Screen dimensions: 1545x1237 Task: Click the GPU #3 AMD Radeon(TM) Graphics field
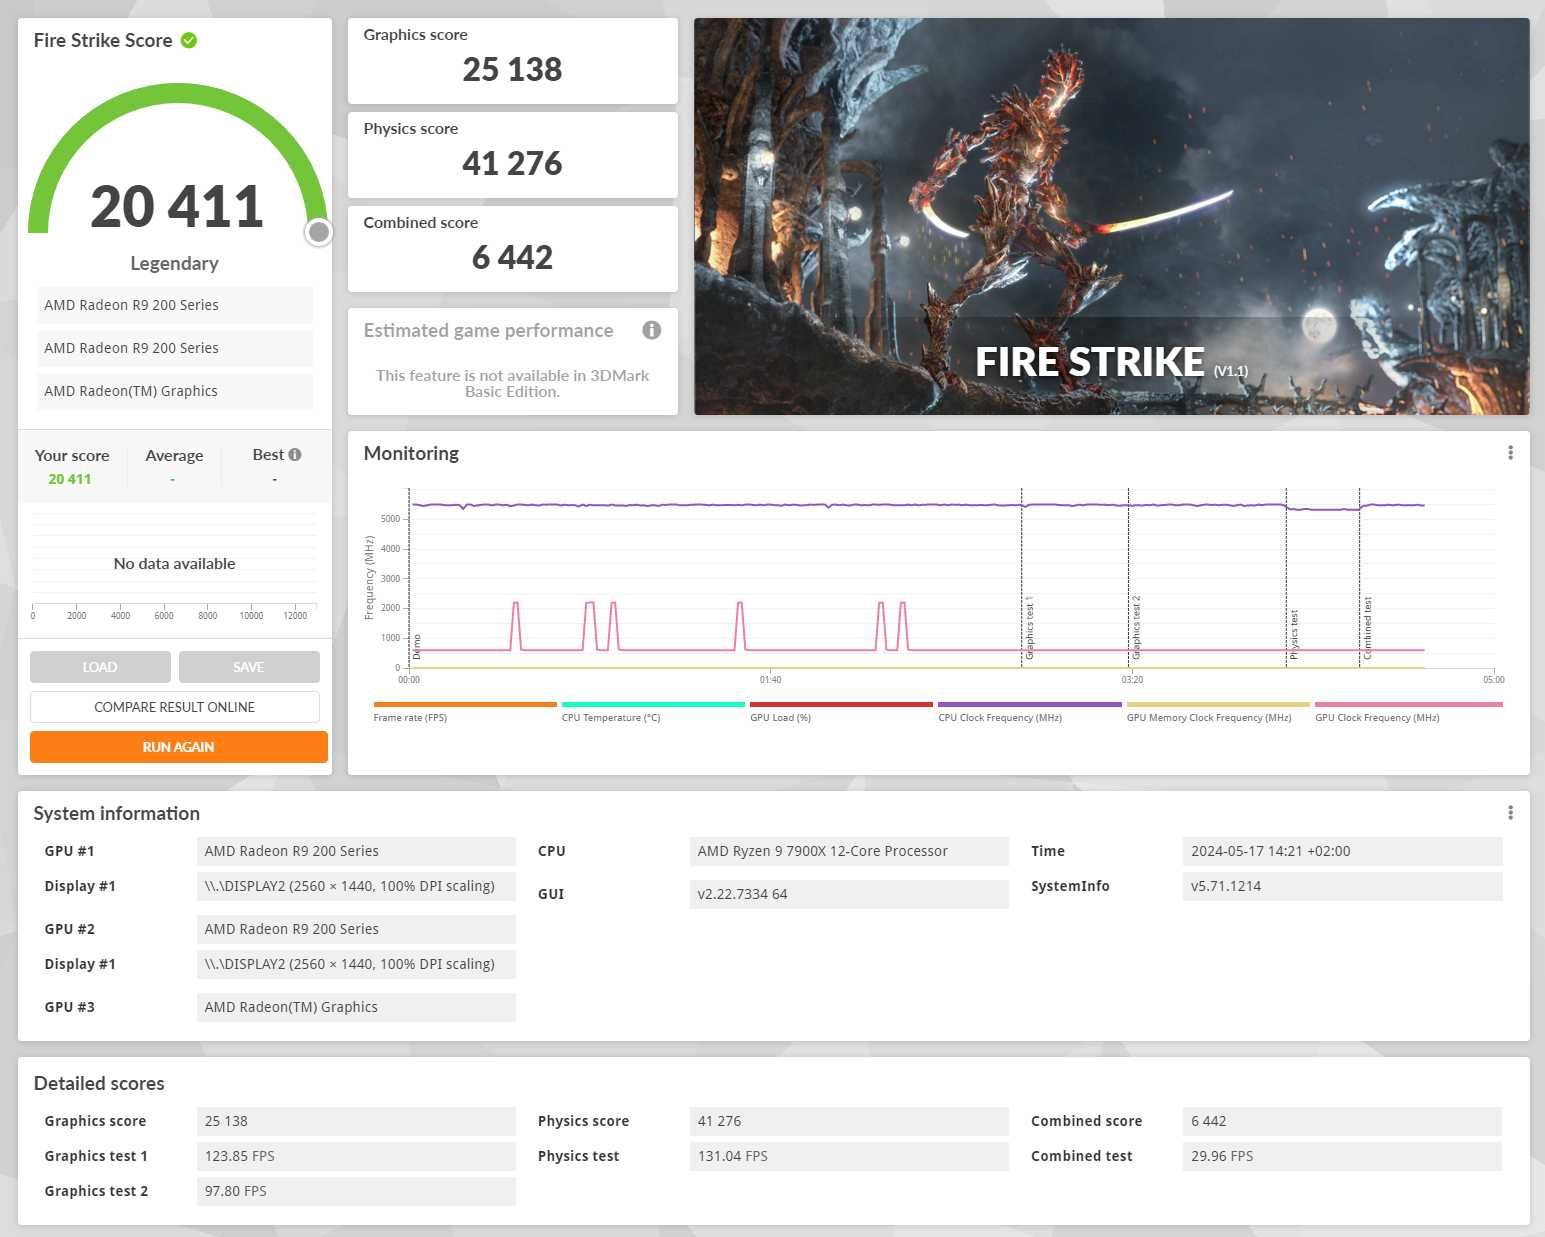click(356, 1007)
